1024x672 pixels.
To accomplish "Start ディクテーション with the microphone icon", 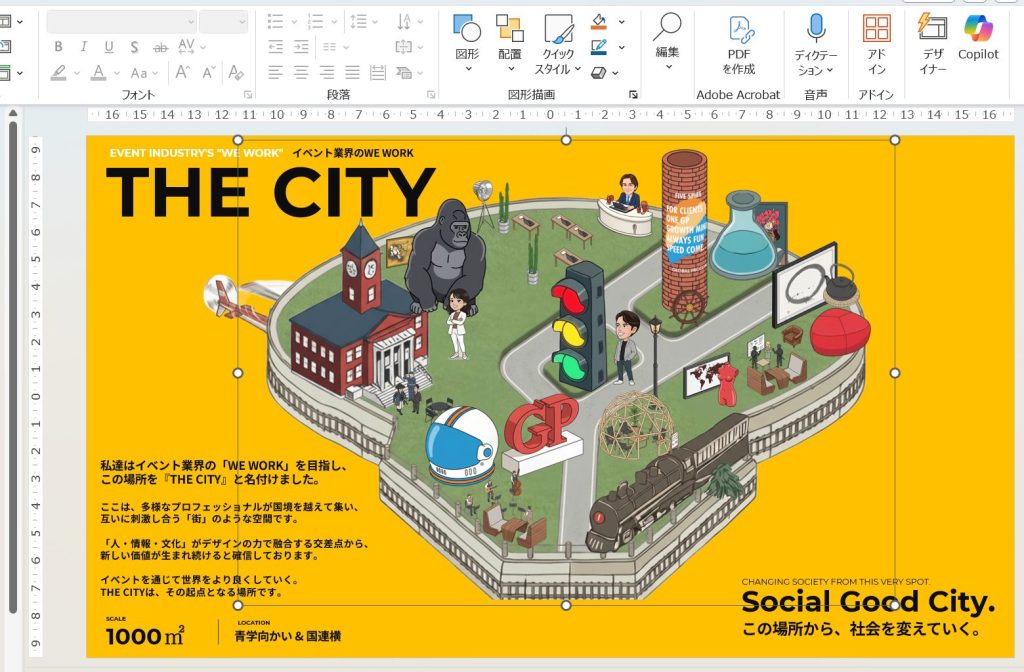I will click(816, 28).
